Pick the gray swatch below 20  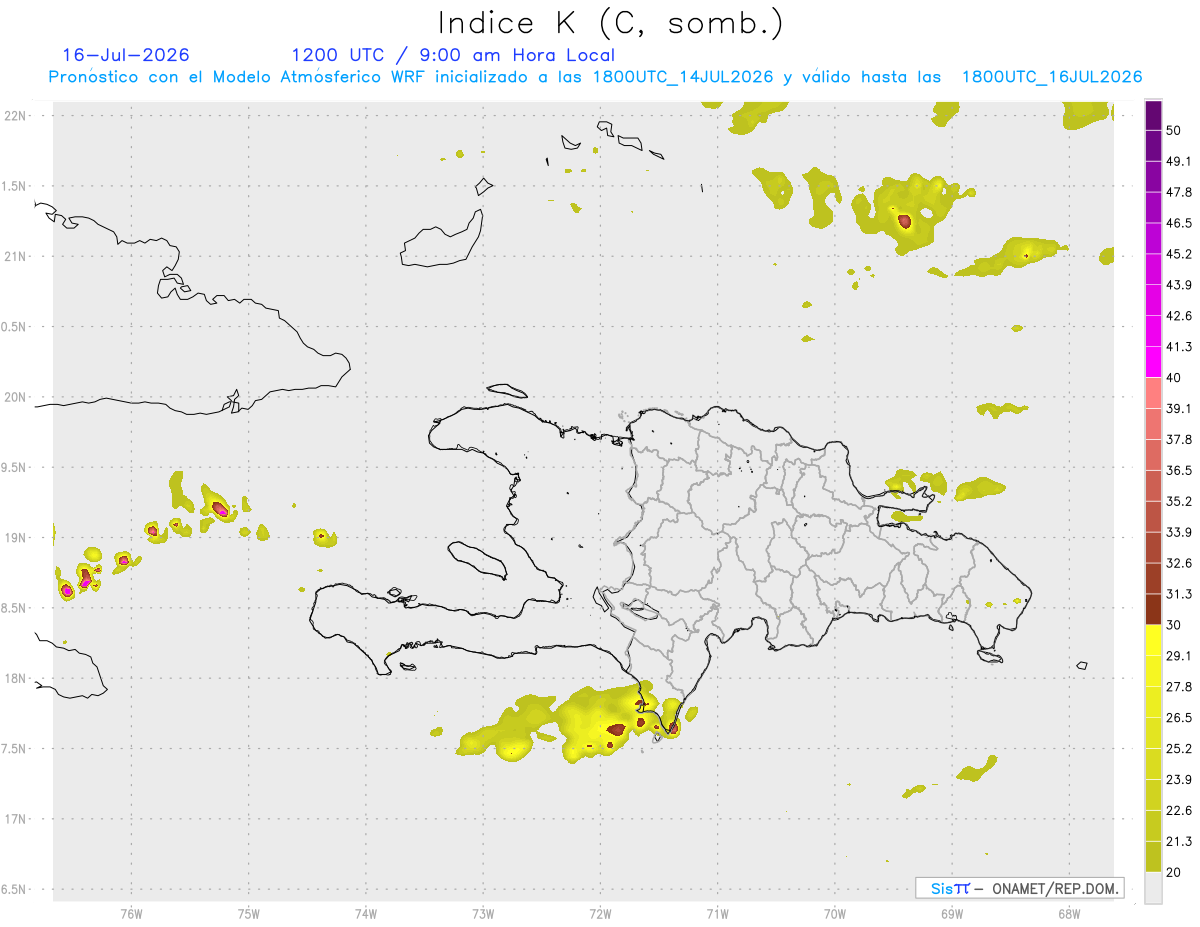coord(1154,887)
